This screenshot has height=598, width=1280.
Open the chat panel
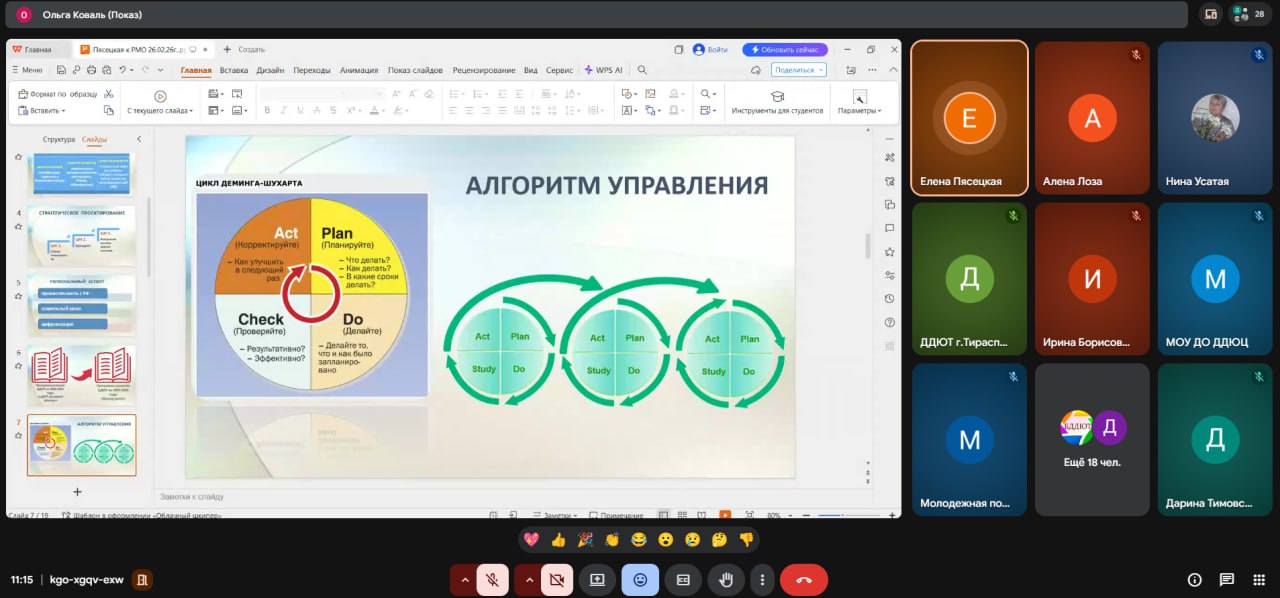coord(1227,580)
